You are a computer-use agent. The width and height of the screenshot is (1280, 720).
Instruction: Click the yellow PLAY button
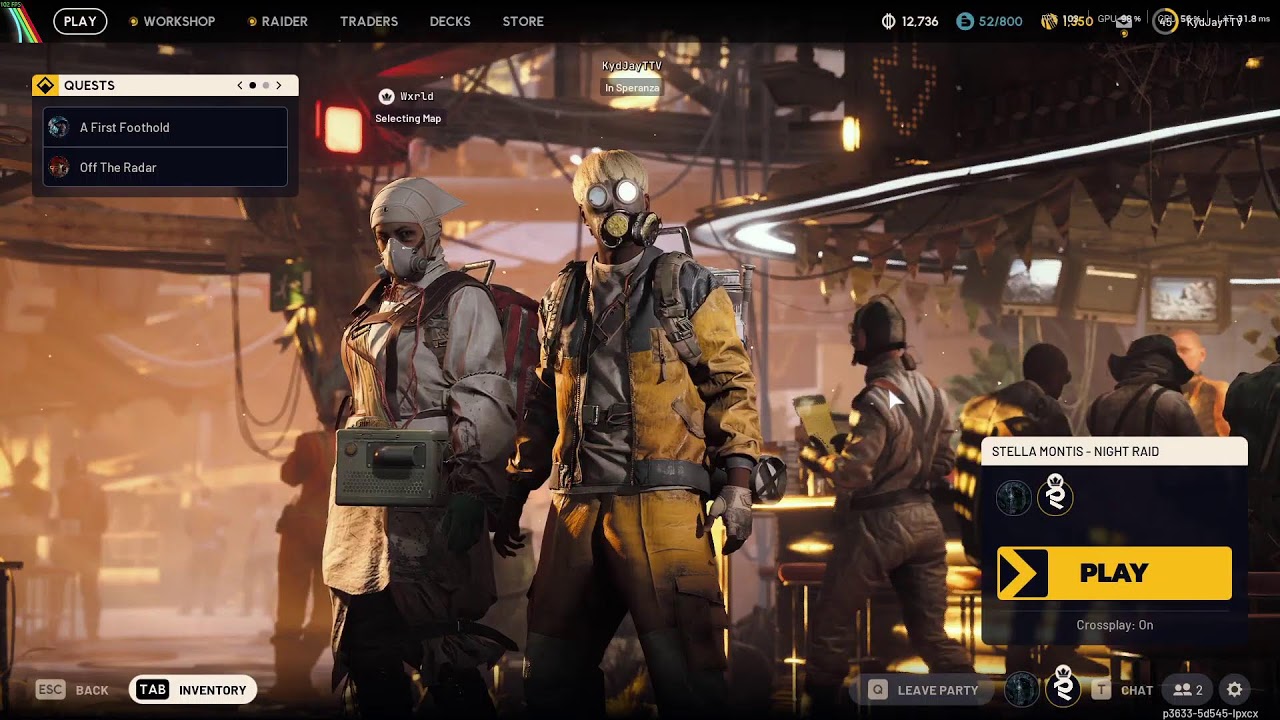tap(1114, 573)
